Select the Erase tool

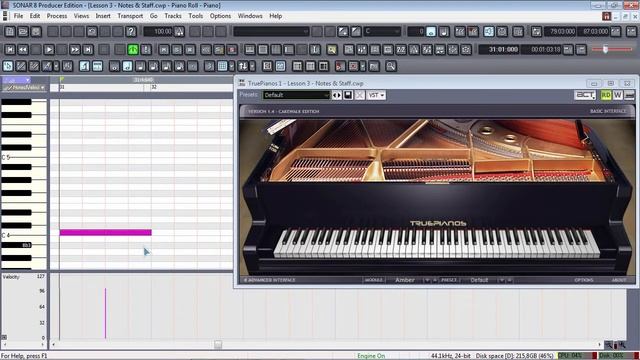[x=47, y=66]
